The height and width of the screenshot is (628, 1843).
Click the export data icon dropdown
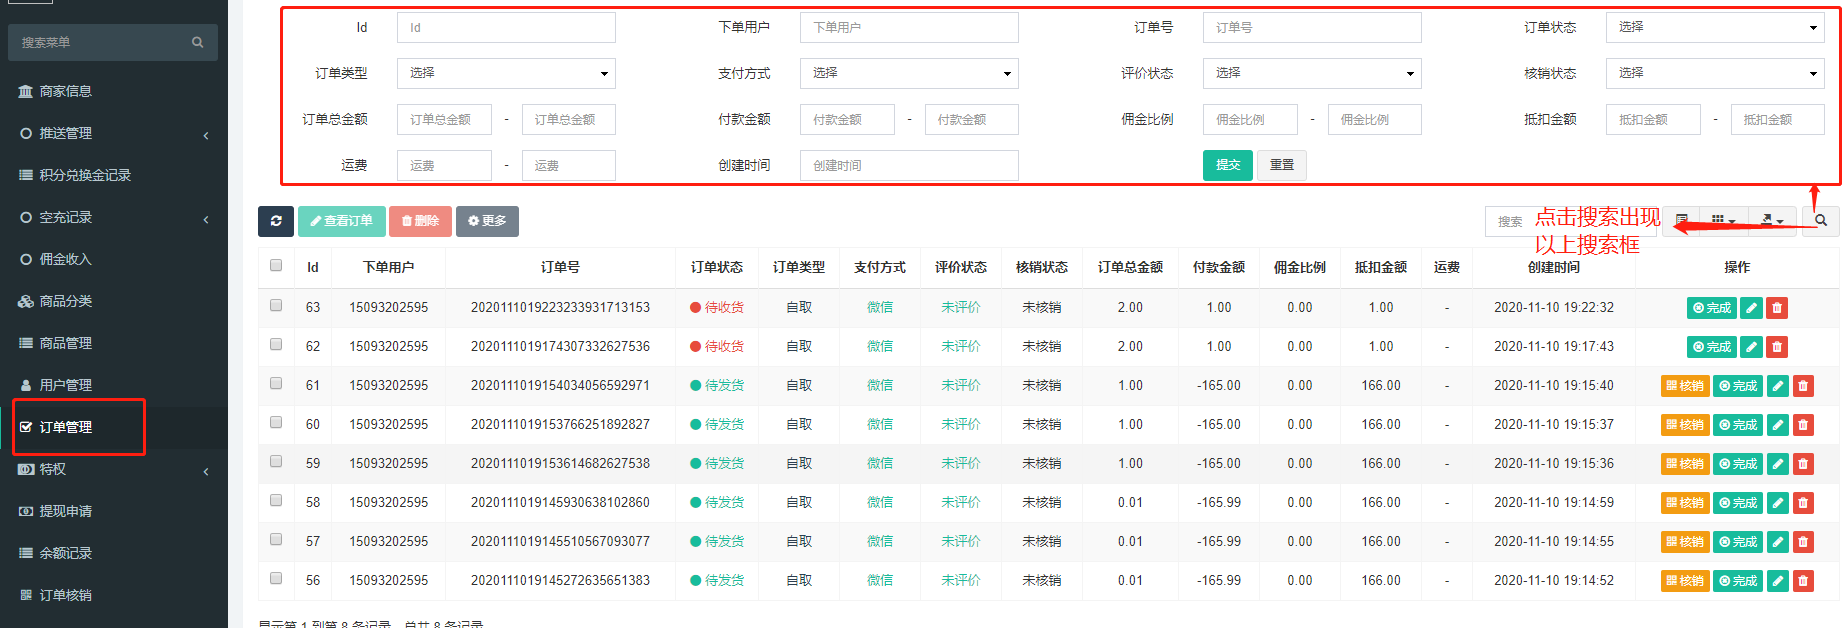tap(1771, 221)
